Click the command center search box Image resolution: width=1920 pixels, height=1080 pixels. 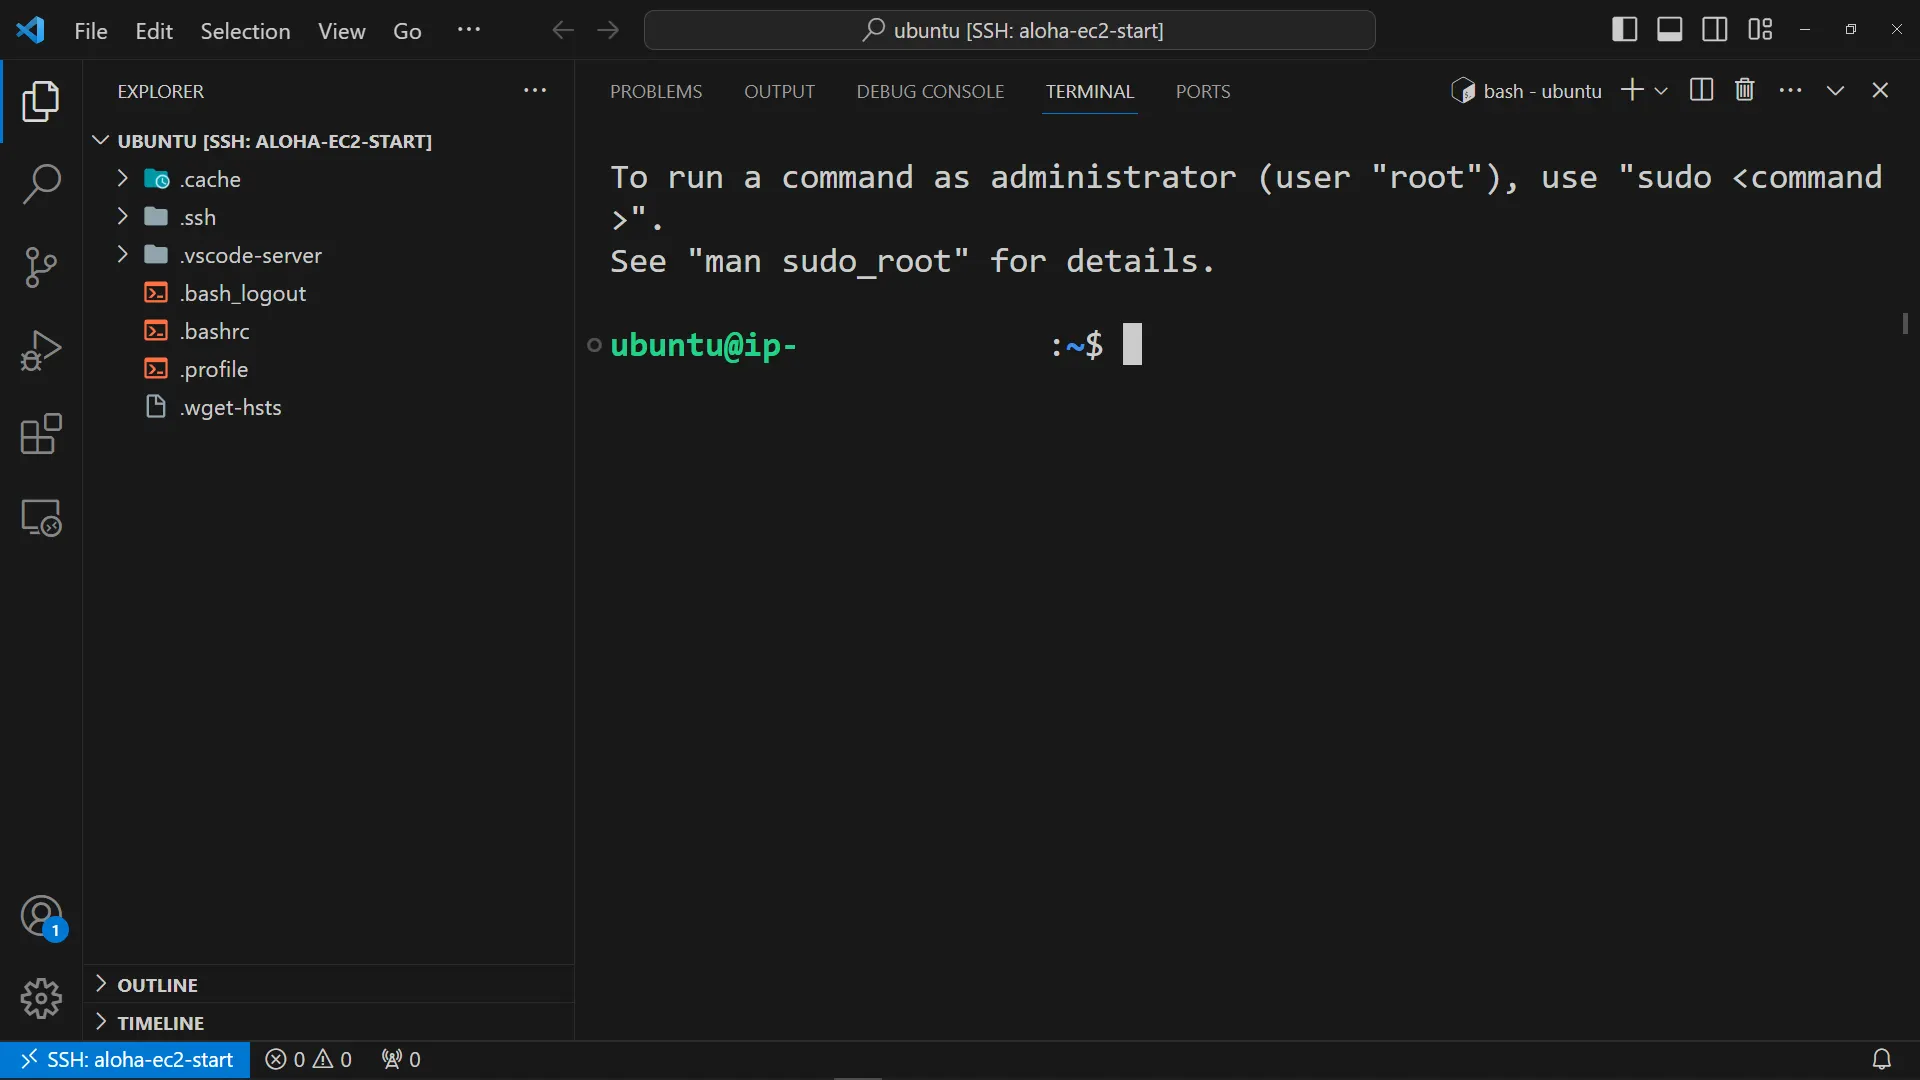[1010, 30]
